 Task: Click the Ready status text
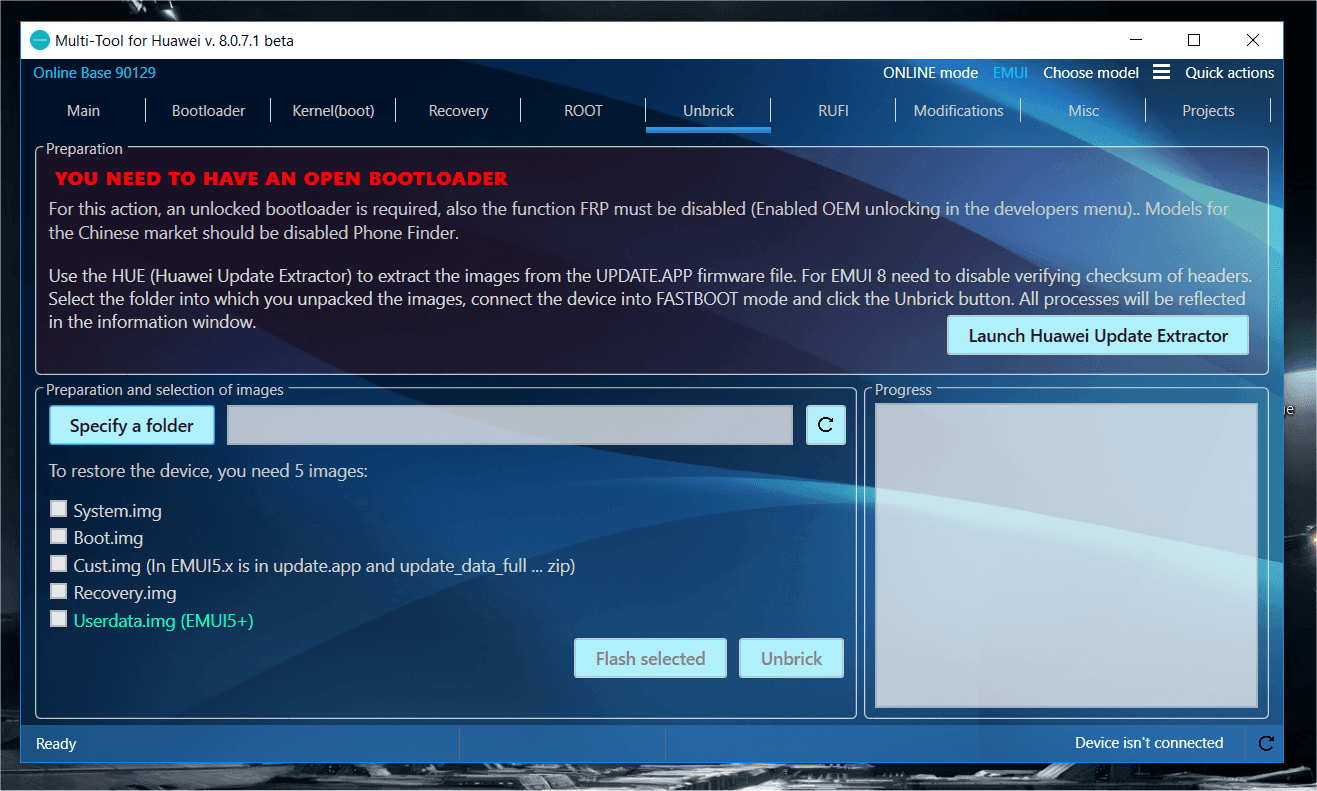click(x=56, y=743)
